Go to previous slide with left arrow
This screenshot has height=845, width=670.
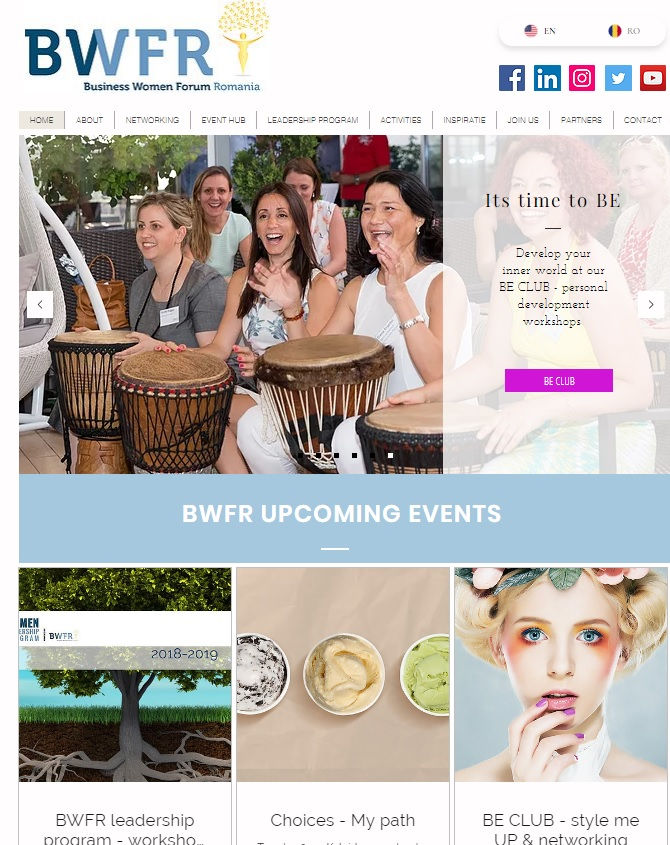[40, 304]
